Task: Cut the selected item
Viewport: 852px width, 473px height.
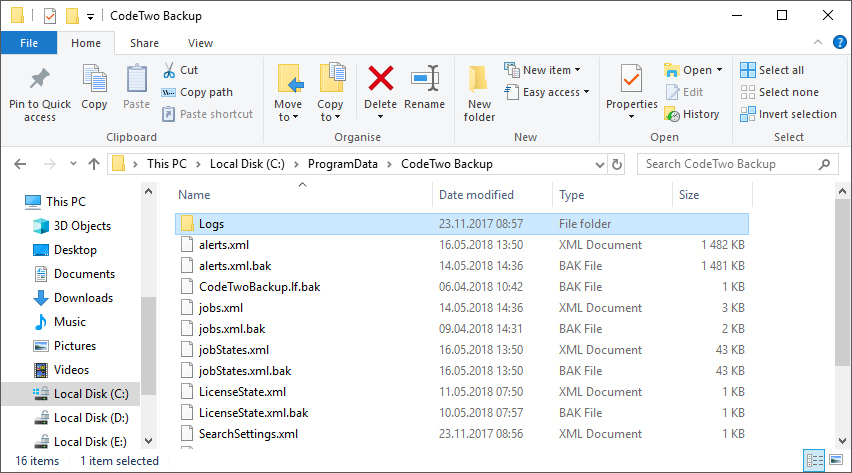Action: [180, 70]
